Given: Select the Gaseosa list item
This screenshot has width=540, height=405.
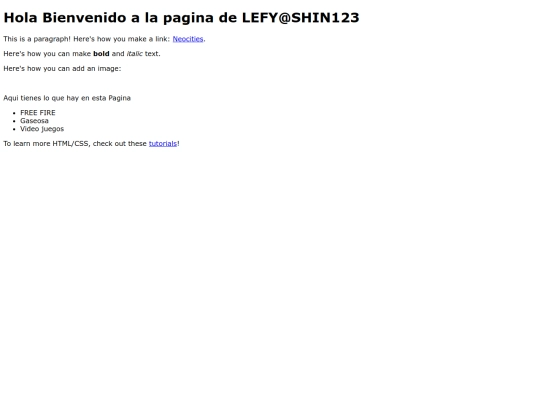Looking at the screenshot, I should pyautogui.click(x=34, y=121).
